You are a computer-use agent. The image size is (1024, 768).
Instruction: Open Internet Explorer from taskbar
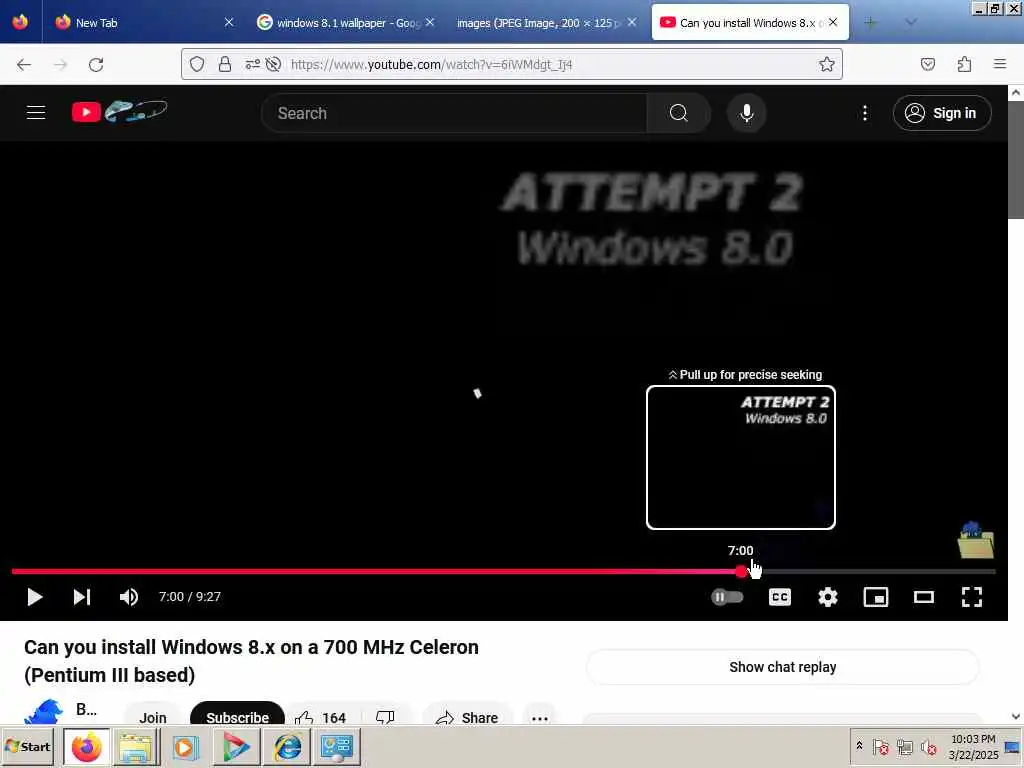(287, 746)
